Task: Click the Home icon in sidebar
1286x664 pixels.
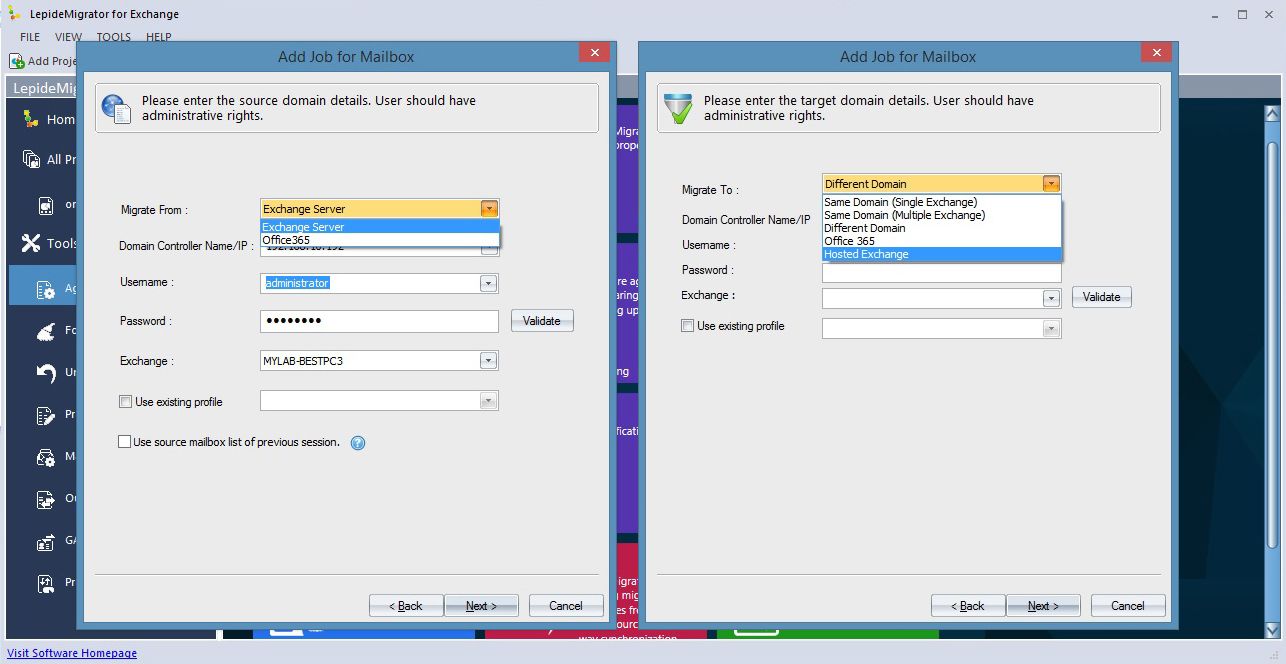Action: pos(32,119)
